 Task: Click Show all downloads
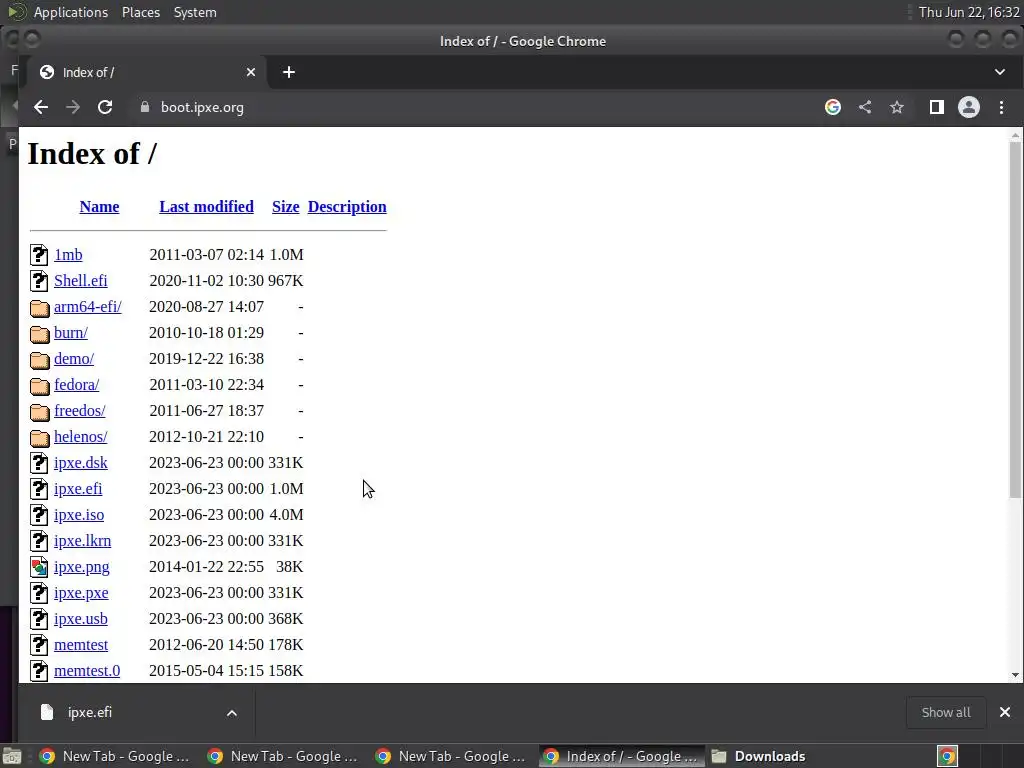(946, 712)
